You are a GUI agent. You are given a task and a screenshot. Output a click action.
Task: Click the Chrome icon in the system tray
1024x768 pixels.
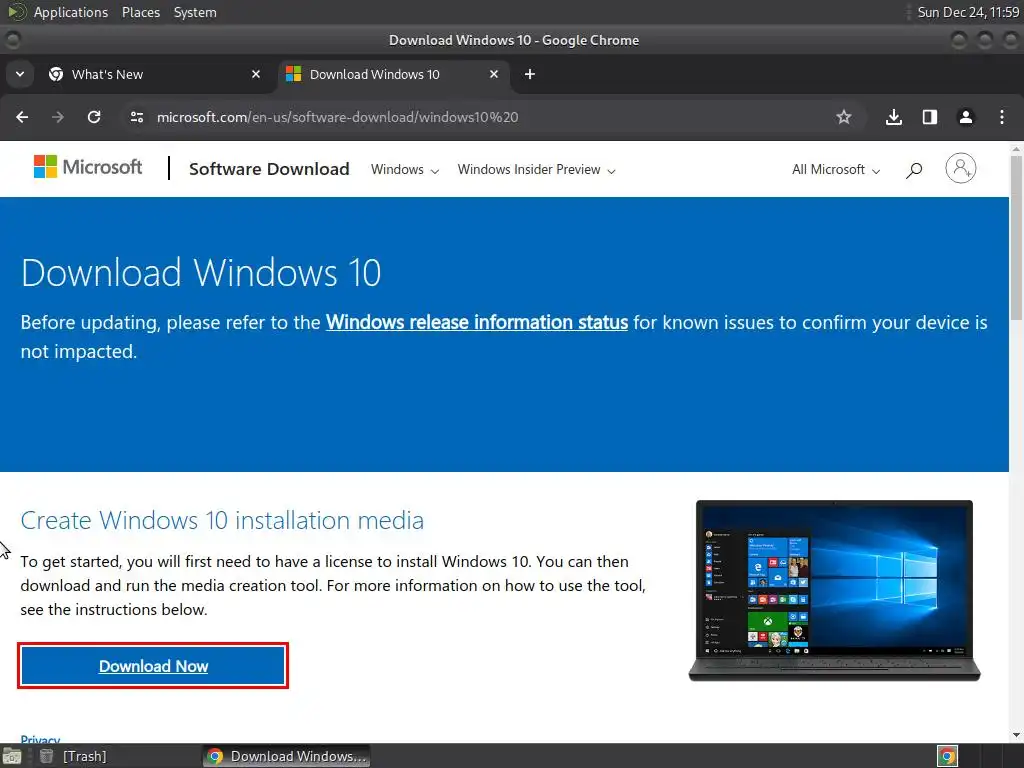[947, 756]
